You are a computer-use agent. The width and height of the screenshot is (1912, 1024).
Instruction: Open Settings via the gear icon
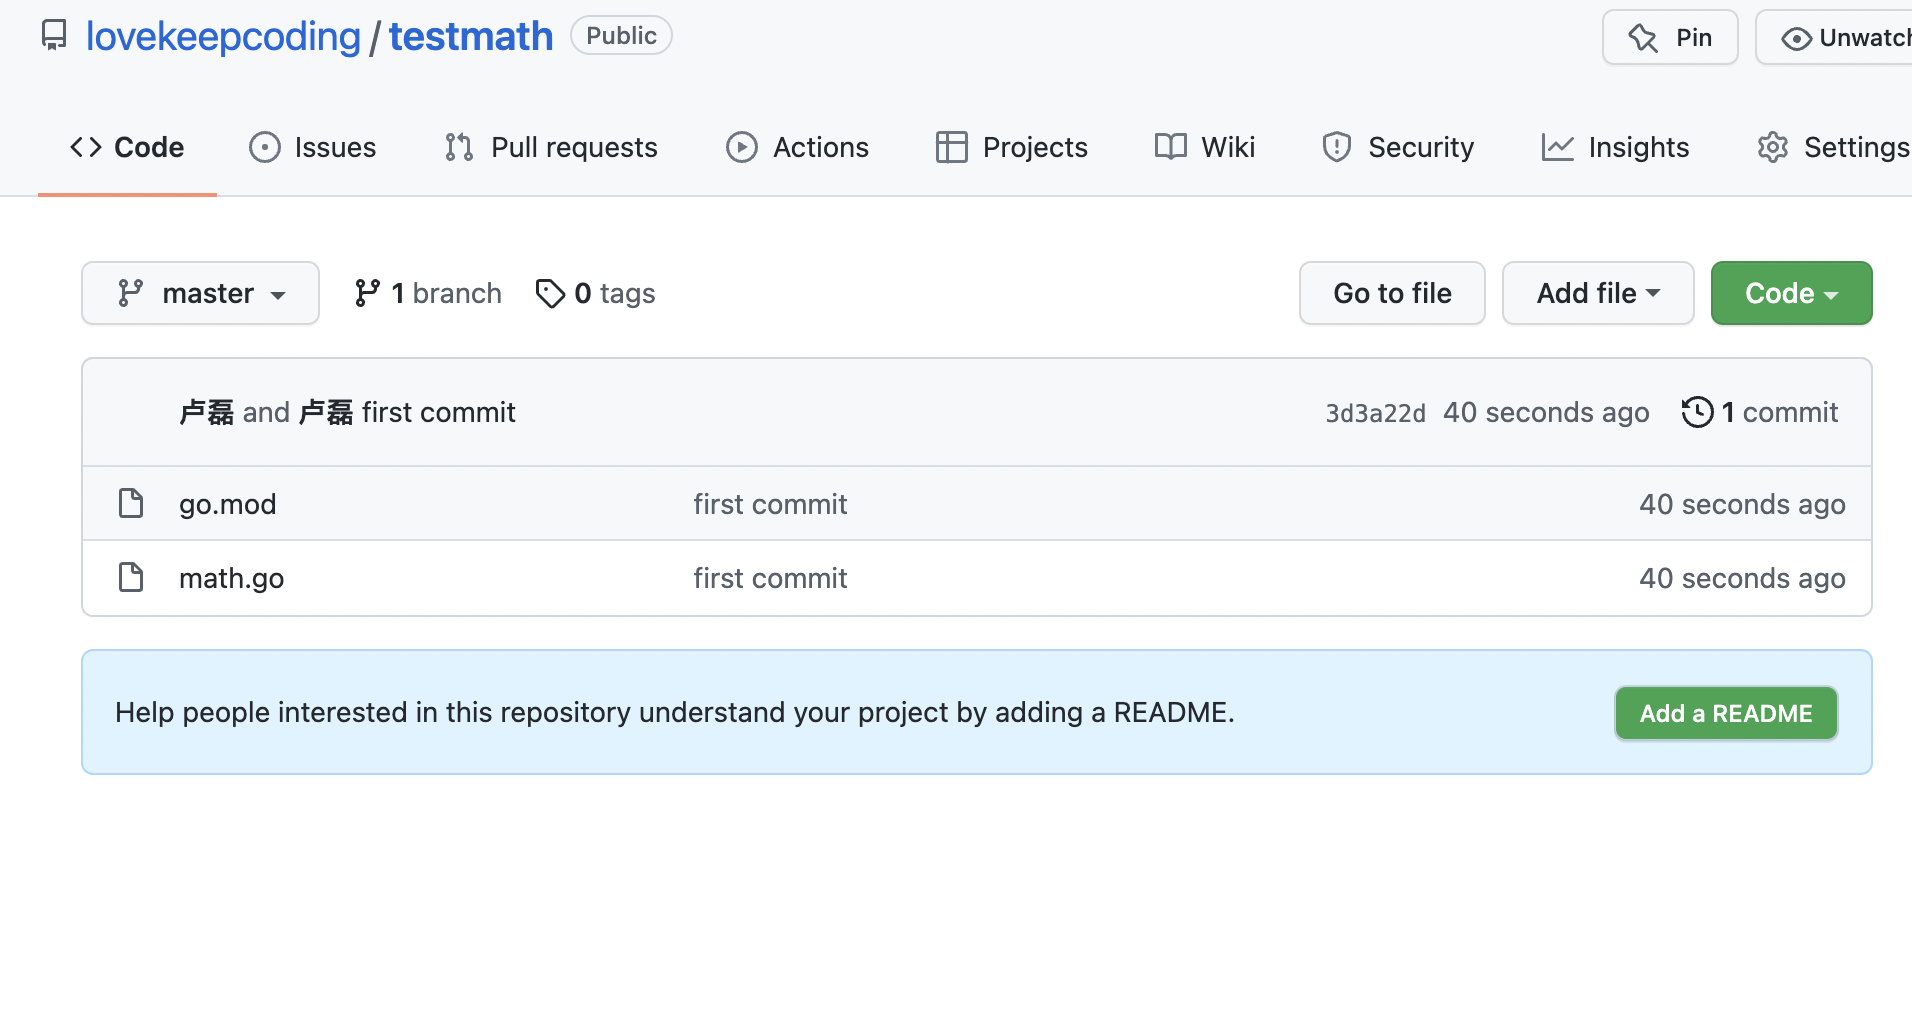[1773, 147]
